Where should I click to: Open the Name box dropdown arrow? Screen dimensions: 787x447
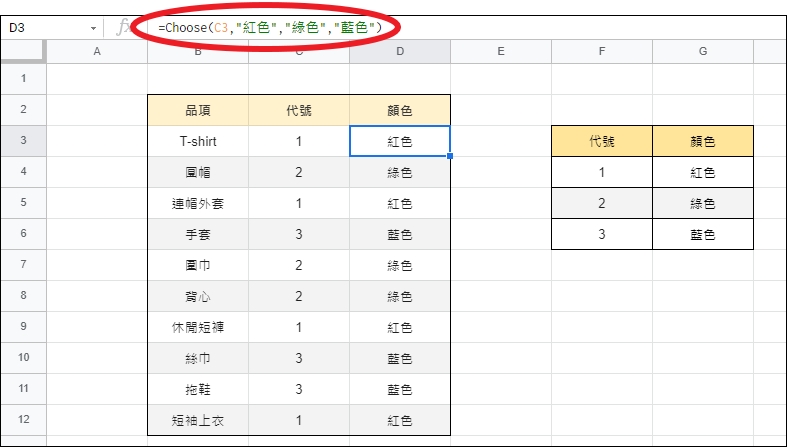[93, 29]
